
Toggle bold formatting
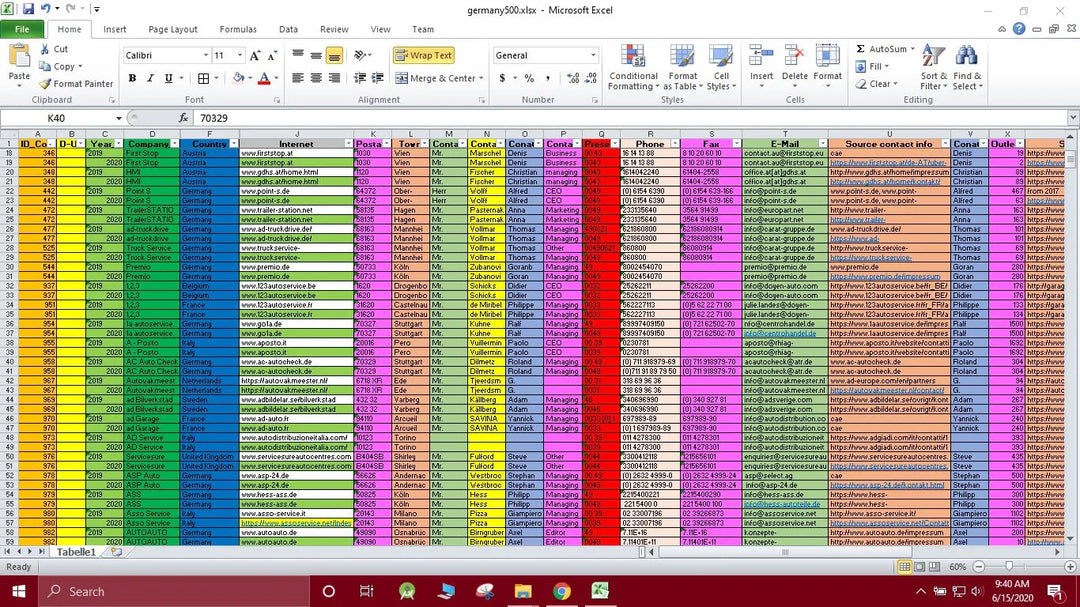tap(132, 77)
